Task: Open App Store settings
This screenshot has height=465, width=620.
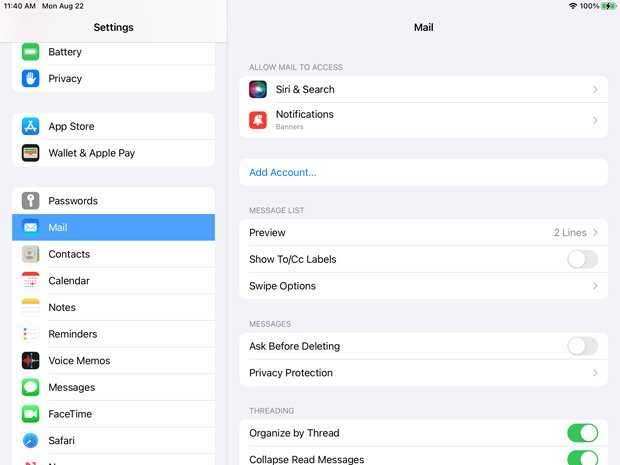Action: coord(113,126)
